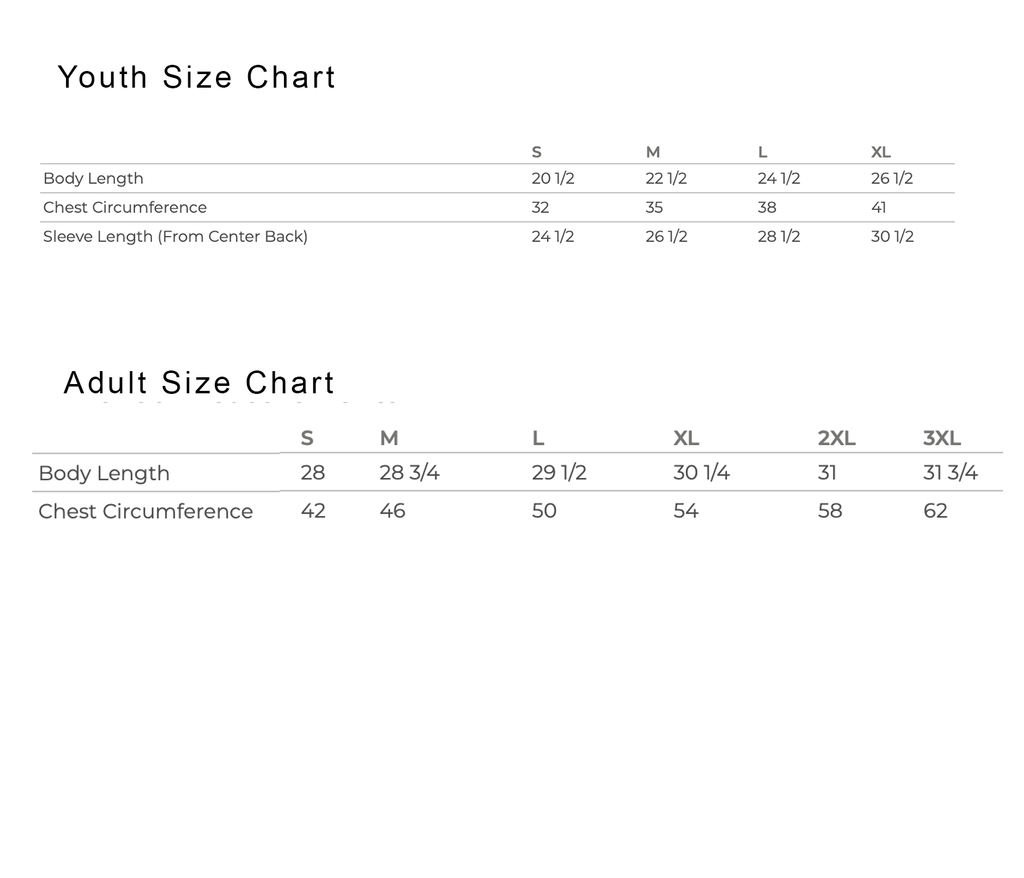
Task: Select the youth XL column header
Action: pos(880,152)
